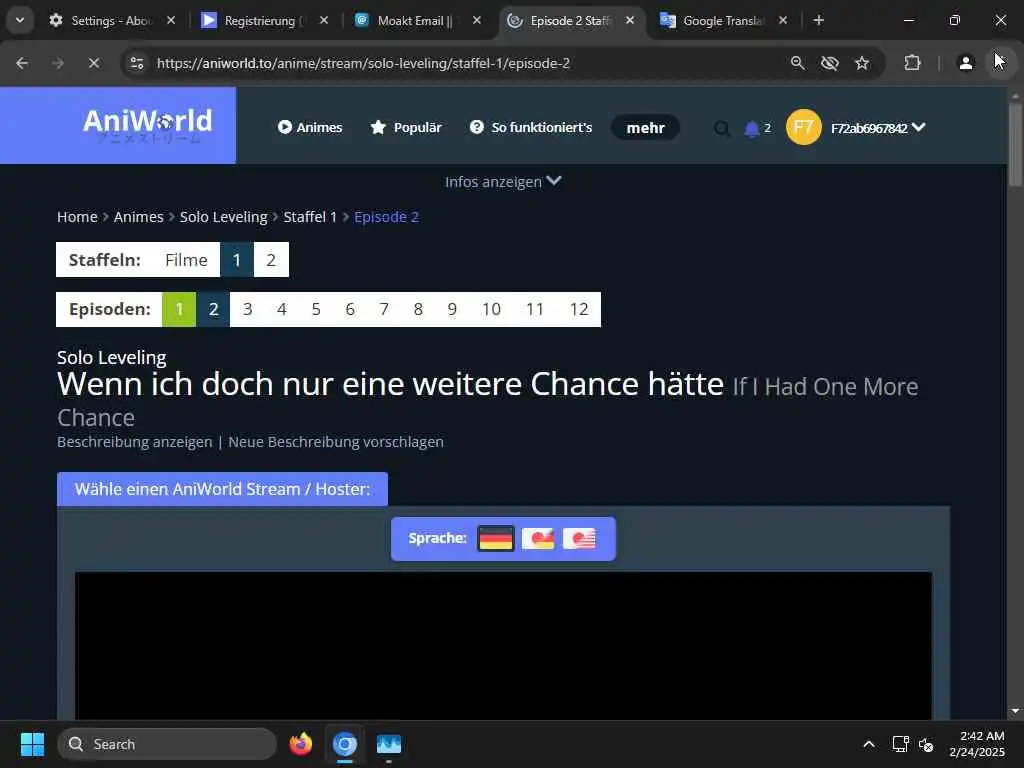
Task: Open a new browser tab
Action: [x=818, y=20]
